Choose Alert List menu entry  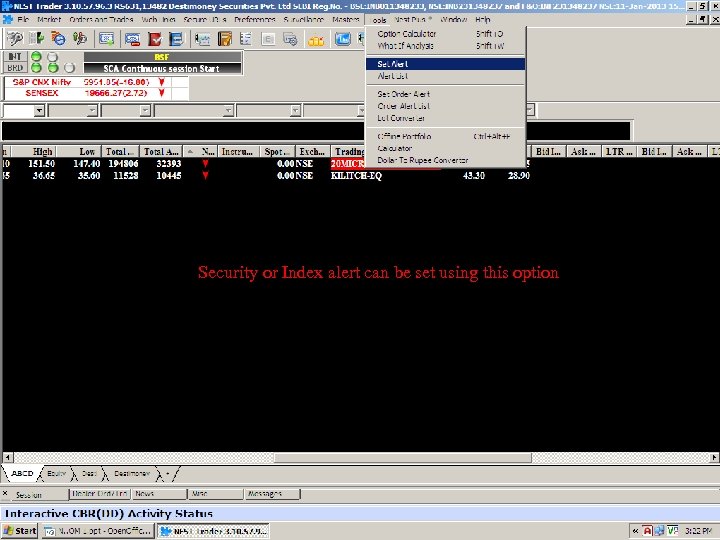pyautogui.click(x=445, y=76)
